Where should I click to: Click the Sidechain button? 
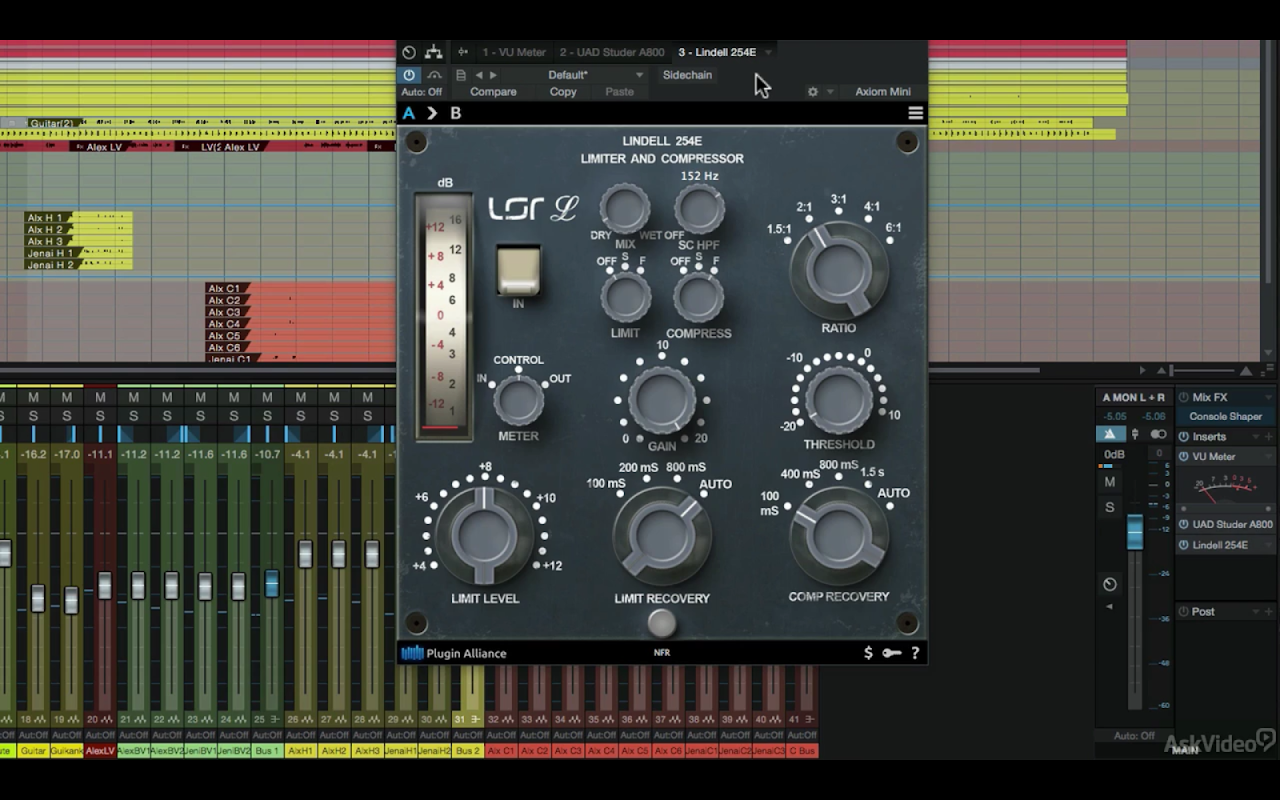click(x=687, y=75)
